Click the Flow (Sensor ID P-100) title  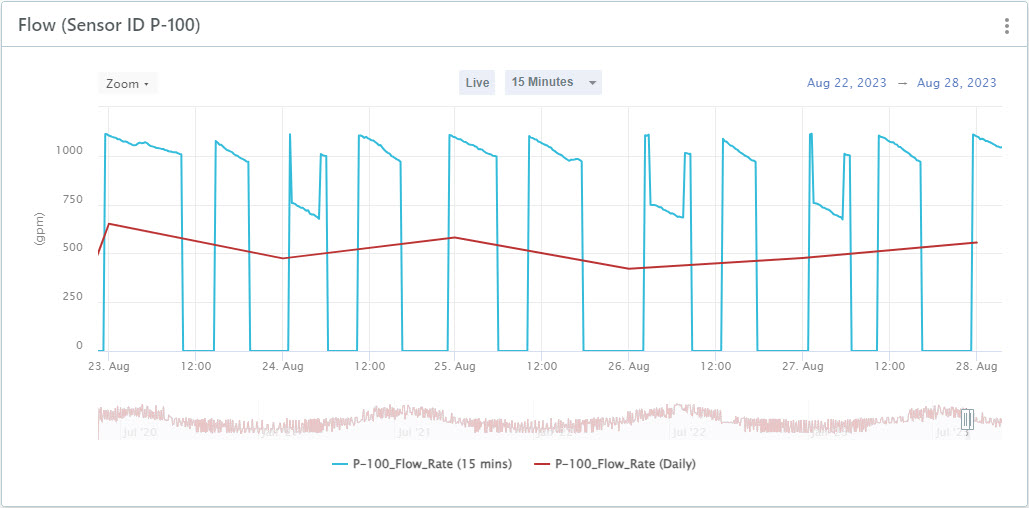[109, 26]
